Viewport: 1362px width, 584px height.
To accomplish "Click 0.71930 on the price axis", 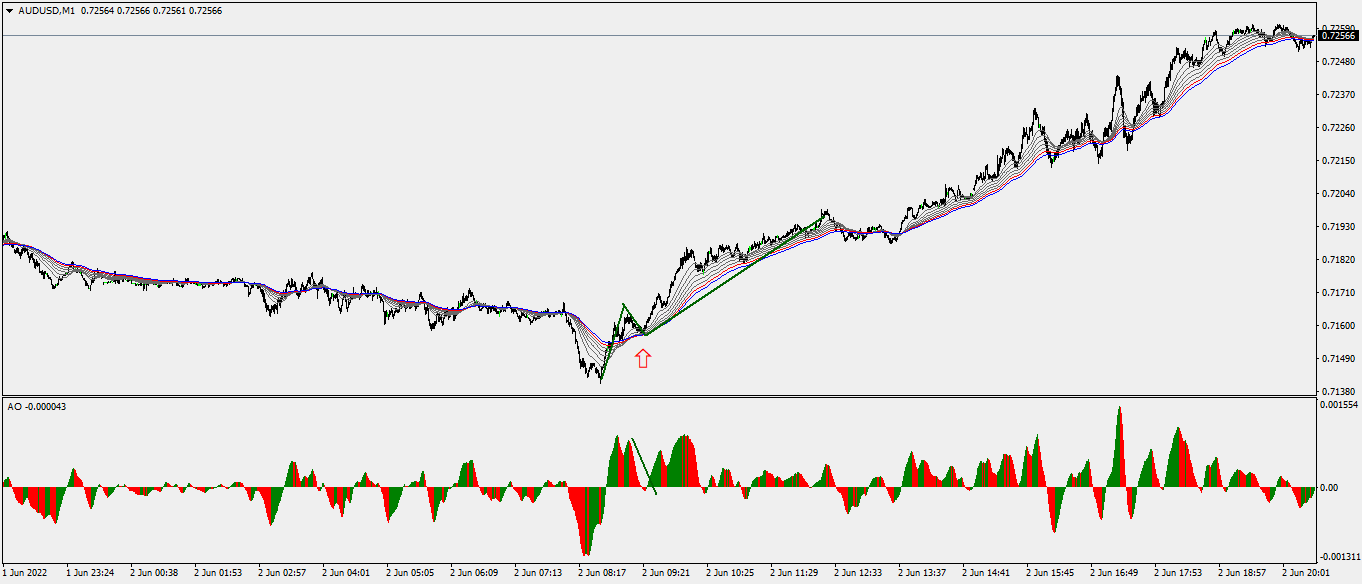I will pos(1338,227).
